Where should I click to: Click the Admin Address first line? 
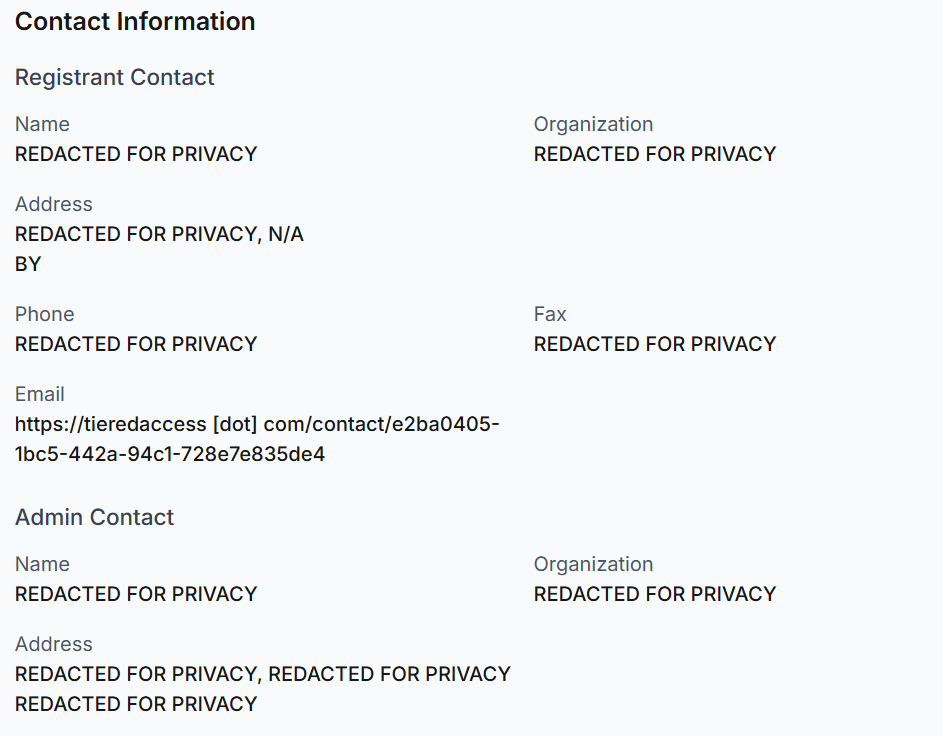[x=263, y=674]
